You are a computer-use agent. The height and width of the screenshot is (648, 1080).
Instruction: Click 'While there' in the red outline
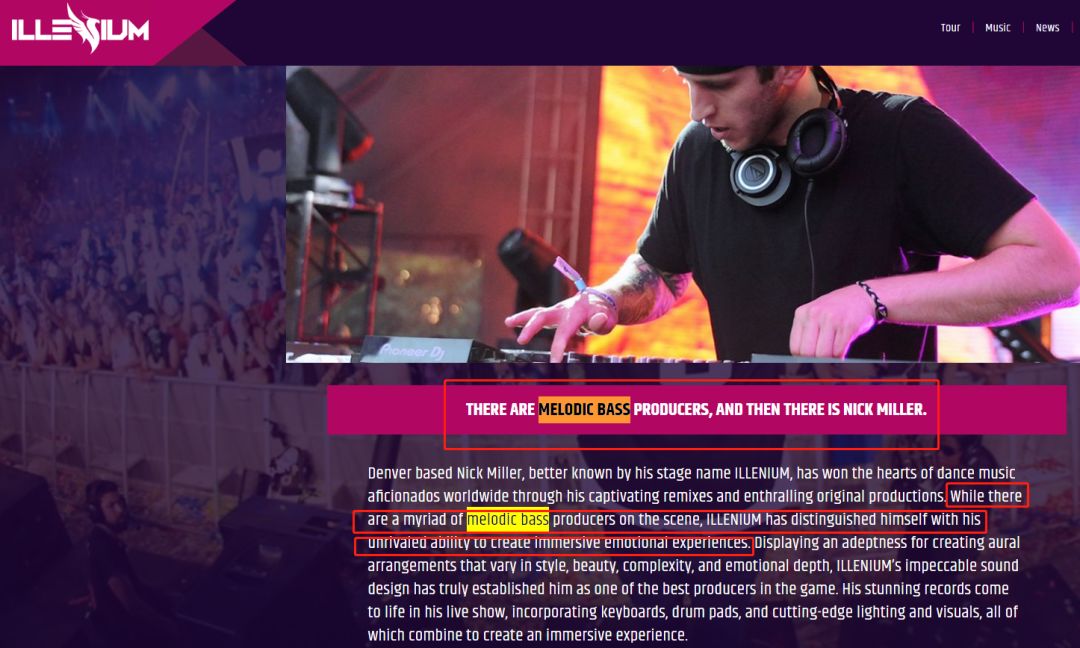click(x=986, y=496)
